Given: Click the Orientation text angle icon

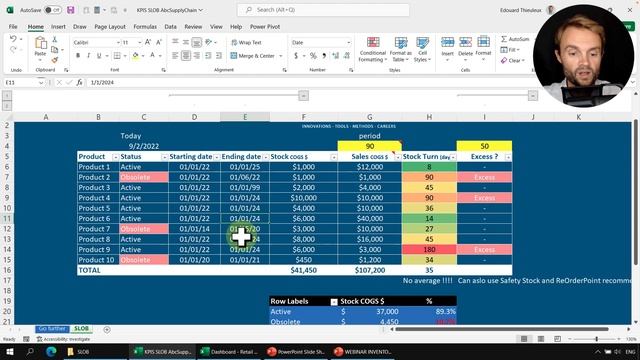Looking at the screenshot, I should point(209,42).
